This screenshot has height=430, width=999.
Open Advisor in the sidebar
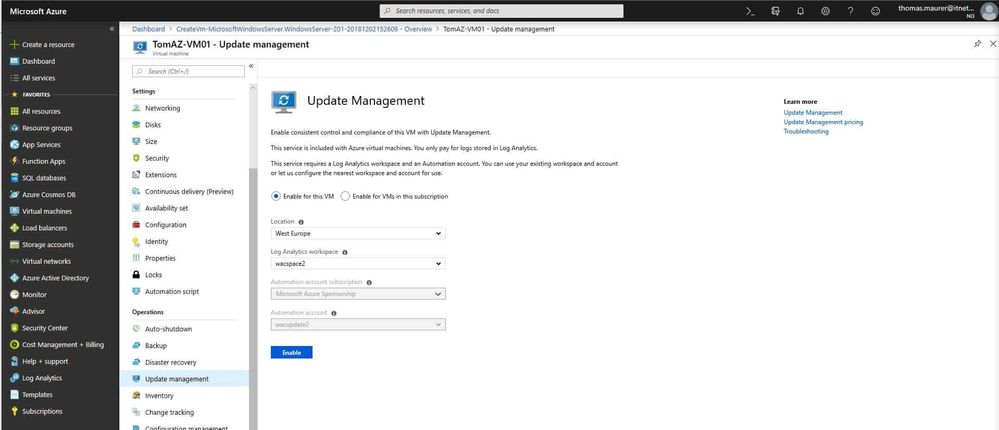coord(27,311)
